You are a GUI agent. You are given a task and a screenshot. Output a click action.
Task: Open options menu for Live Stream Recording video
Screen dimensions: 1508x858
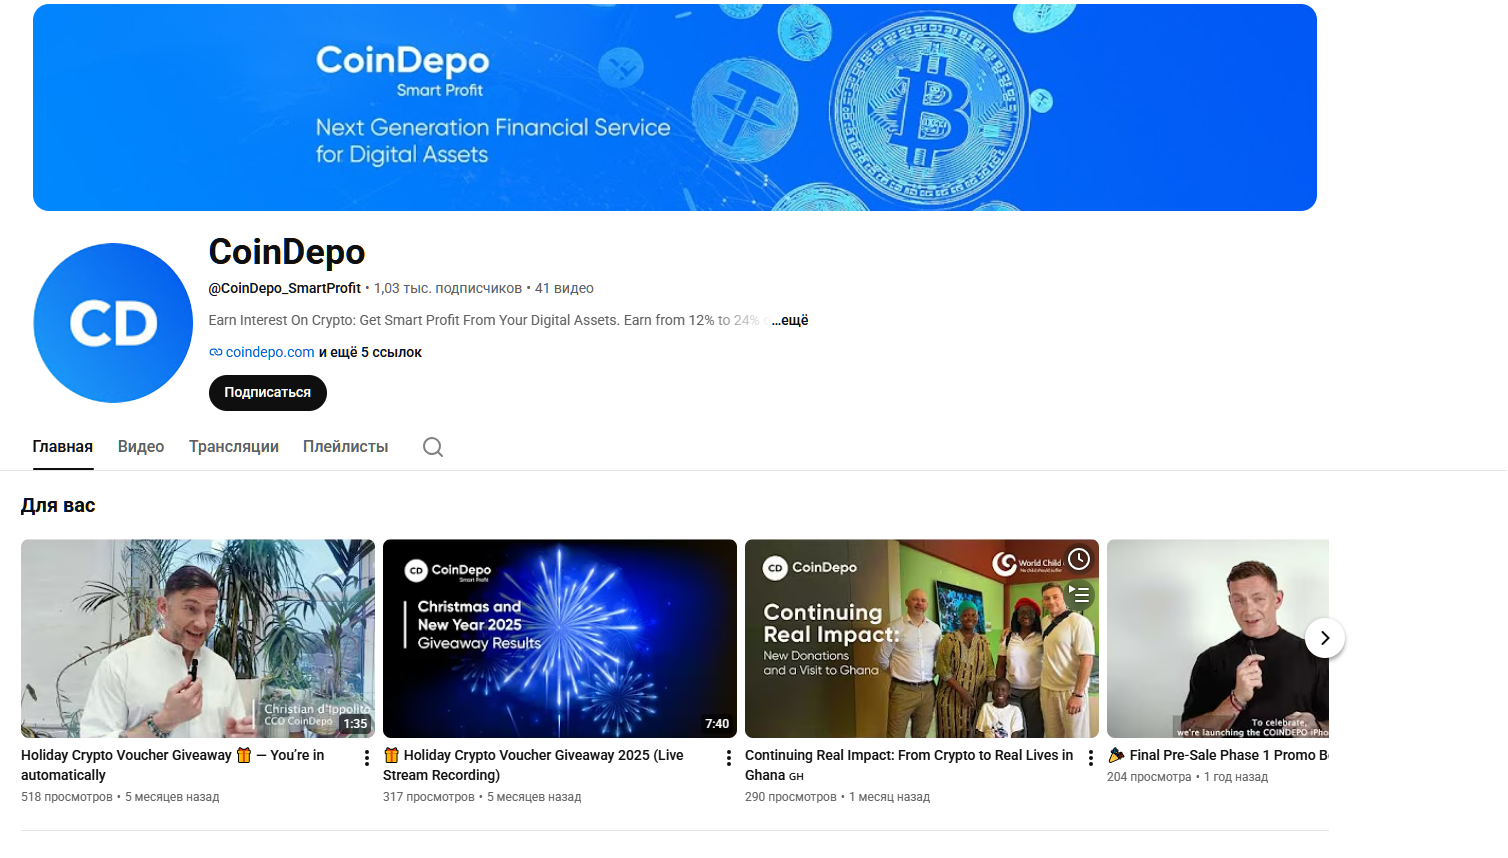point(729,758)
